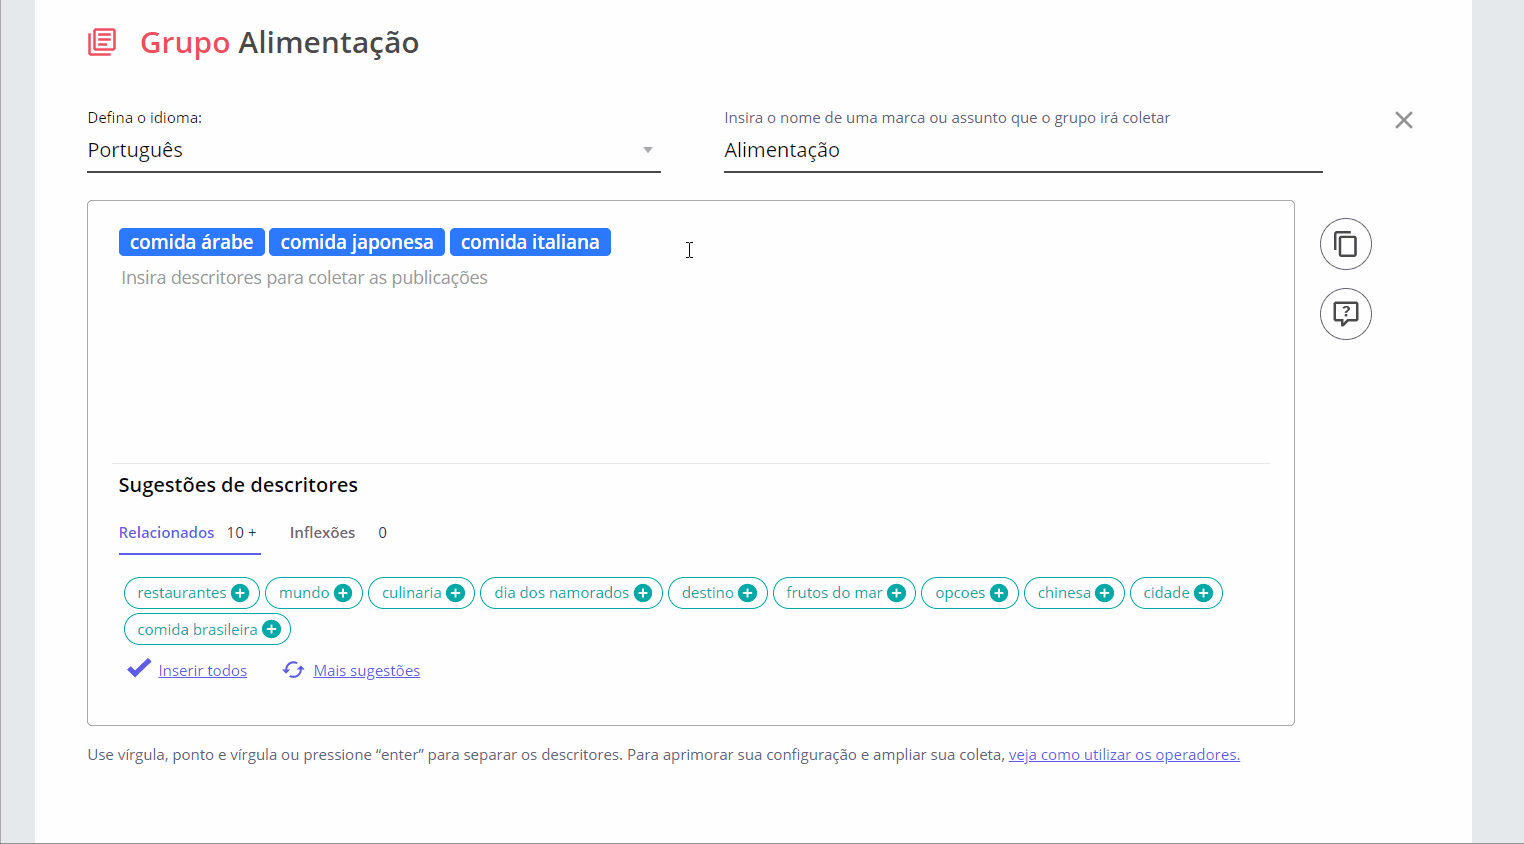The width and height of the screenshot is (1524, 844).
Task: Open the help question bubble icon
Action: (x=1345, y=314)
